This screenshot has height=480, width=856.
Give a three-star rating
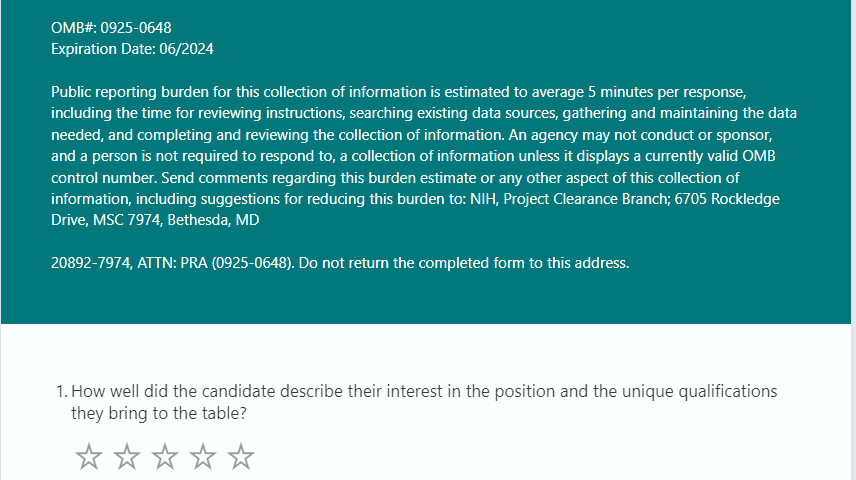click(165, 458)
